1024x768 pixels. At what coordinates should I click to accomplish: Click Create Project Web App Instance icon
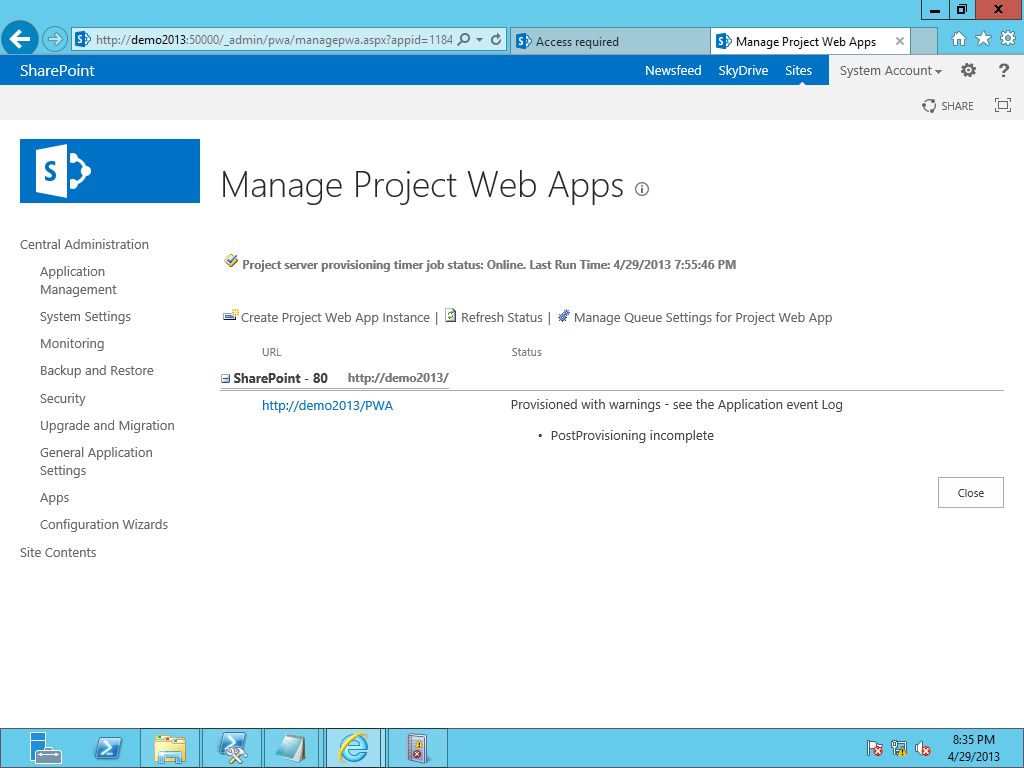(x=230, y=315)
